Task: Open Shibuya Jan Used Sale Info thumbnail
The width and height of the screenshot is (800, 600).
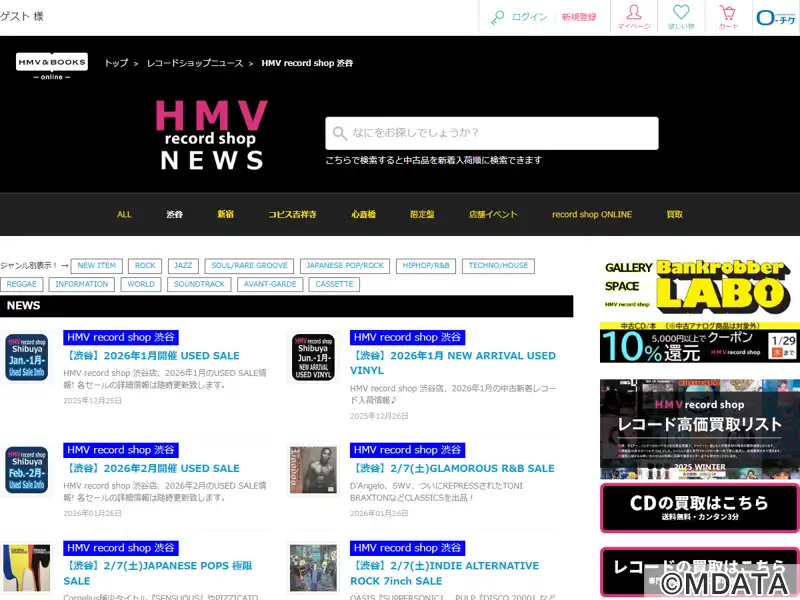Action: point(27,357)
